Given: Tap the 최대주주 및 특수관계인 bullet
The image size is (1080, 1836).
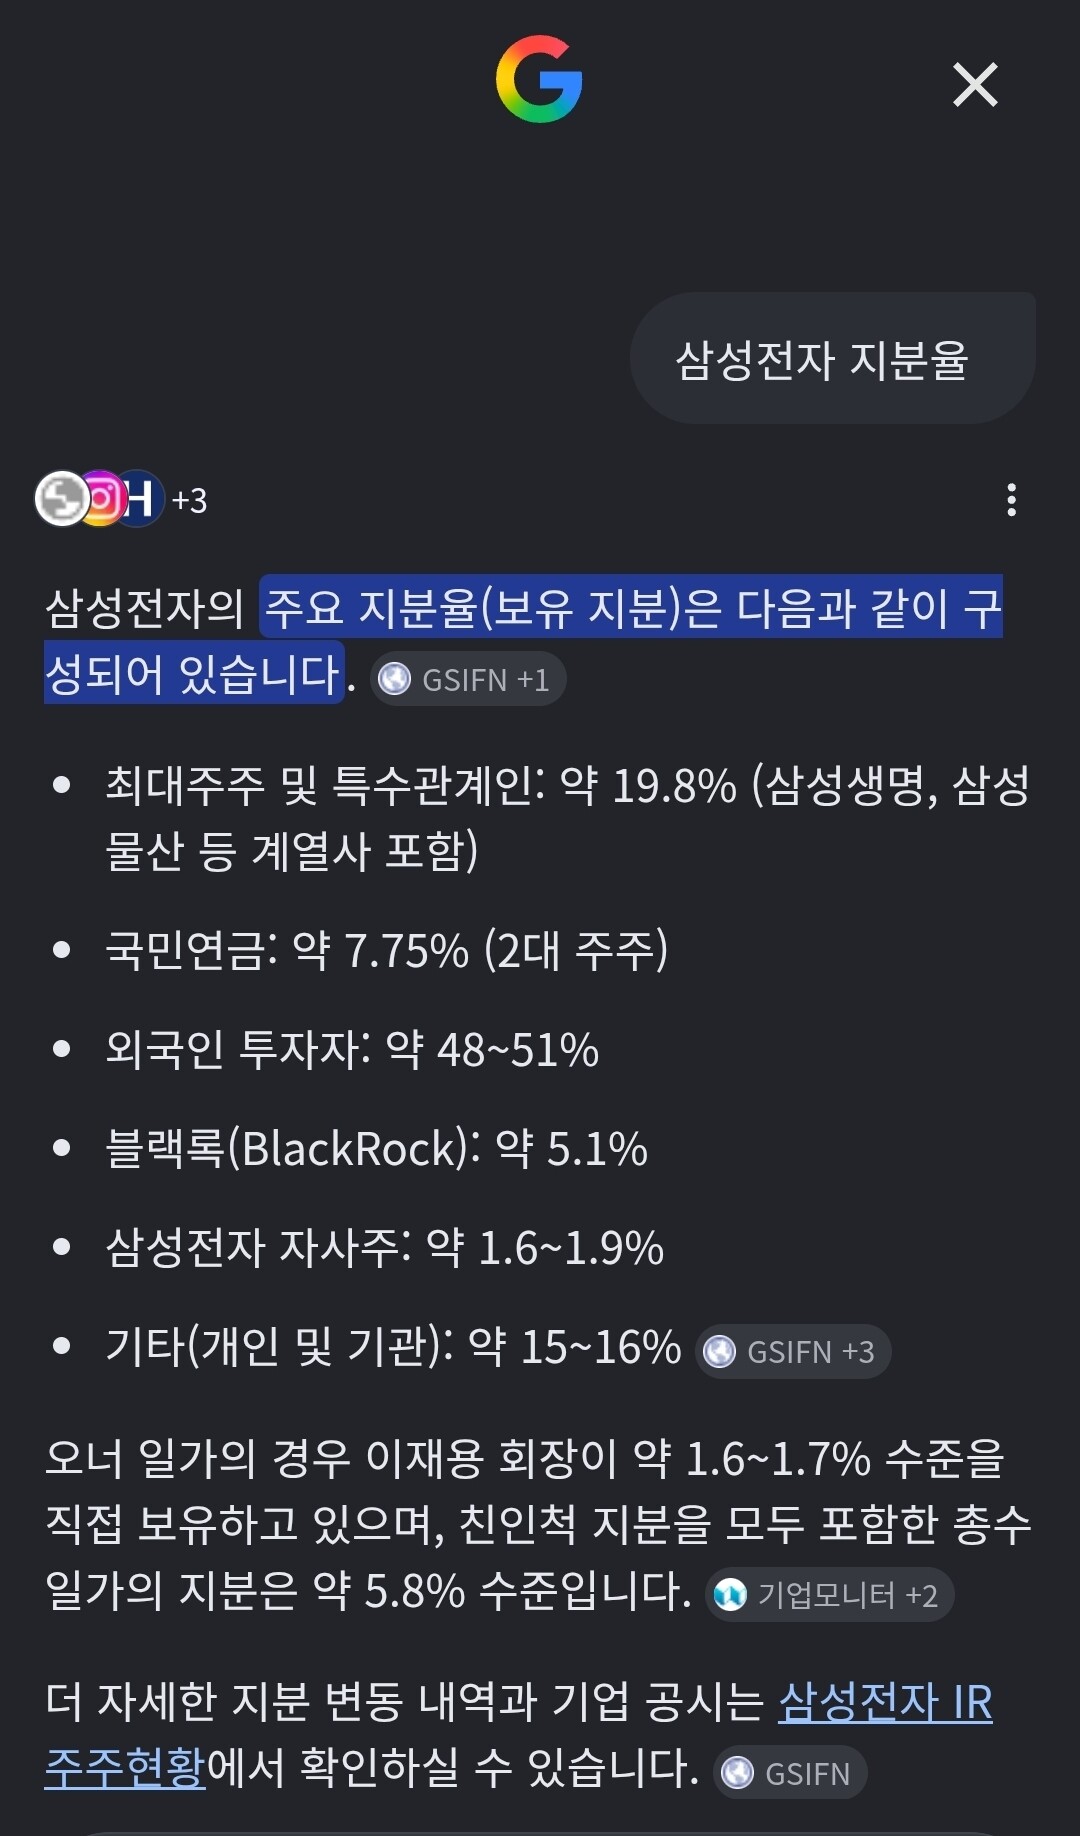Looking at the screenshot, I should pos(568,818).
